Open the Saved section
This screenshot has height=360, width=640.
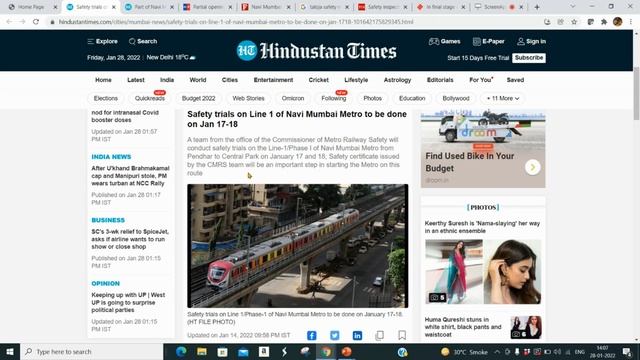tap(516, 80)
